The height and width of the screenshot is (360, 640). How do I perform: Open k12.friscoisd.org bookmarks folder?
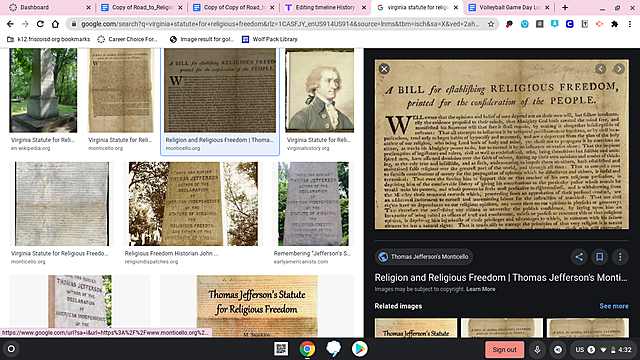coord(49,39)
